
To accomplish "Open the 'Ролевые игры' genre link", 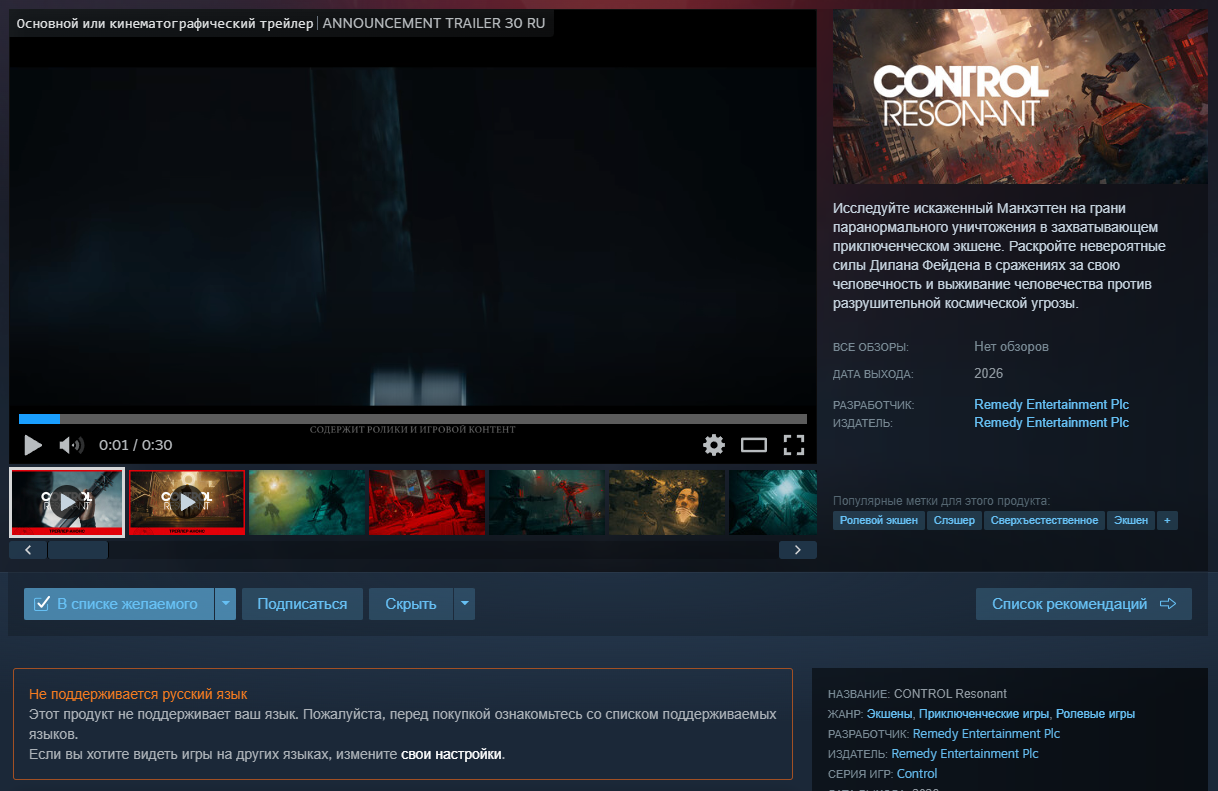I will click(1095, 714).
